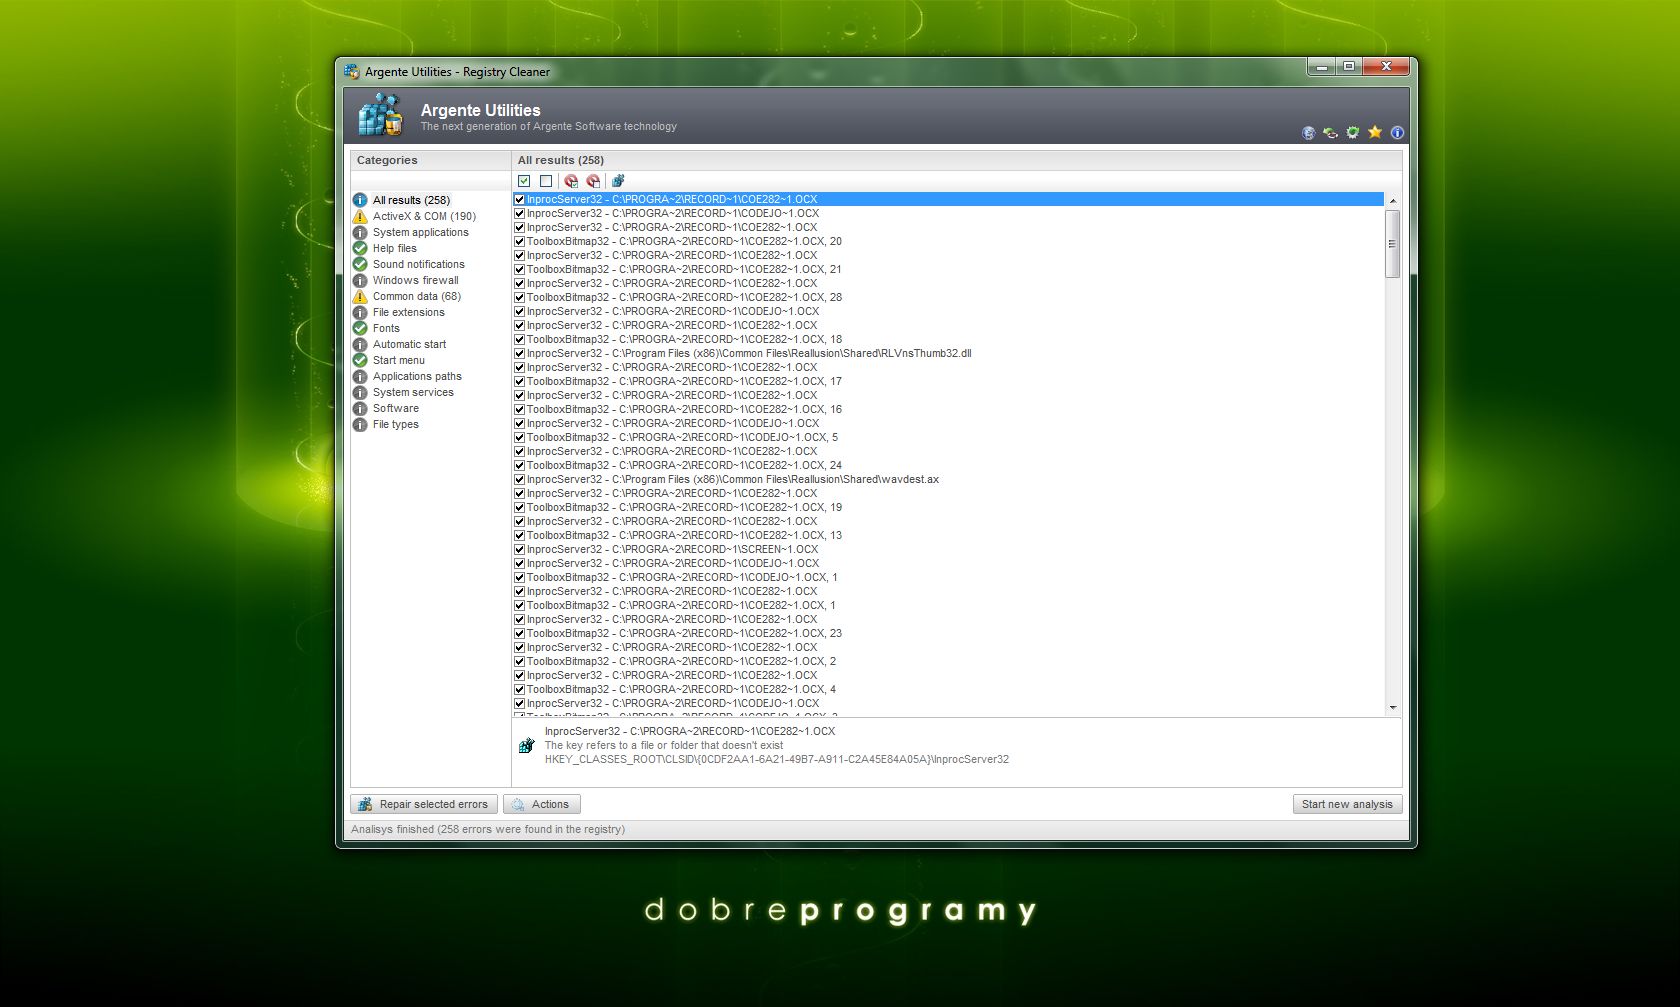This screenshot has height=1007, width=1680.
Task: Select the ToolboxBitmap32 COE282~1.OCX, 18 row
Action: pyautogui.click(x=948, y=339)
